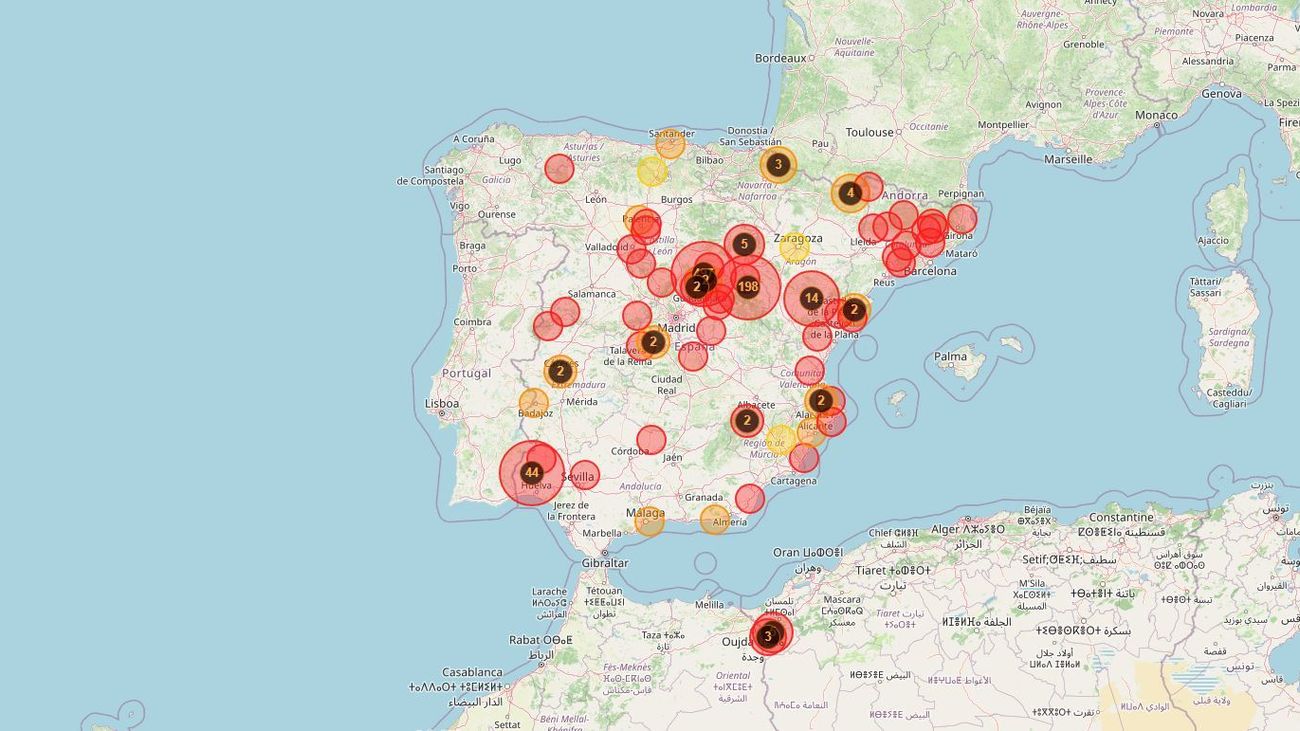The width and height of the screenshot is (1300, 731).
Task: Click the orange 3 cluster near Pamplona
Action: coord(778,164)
